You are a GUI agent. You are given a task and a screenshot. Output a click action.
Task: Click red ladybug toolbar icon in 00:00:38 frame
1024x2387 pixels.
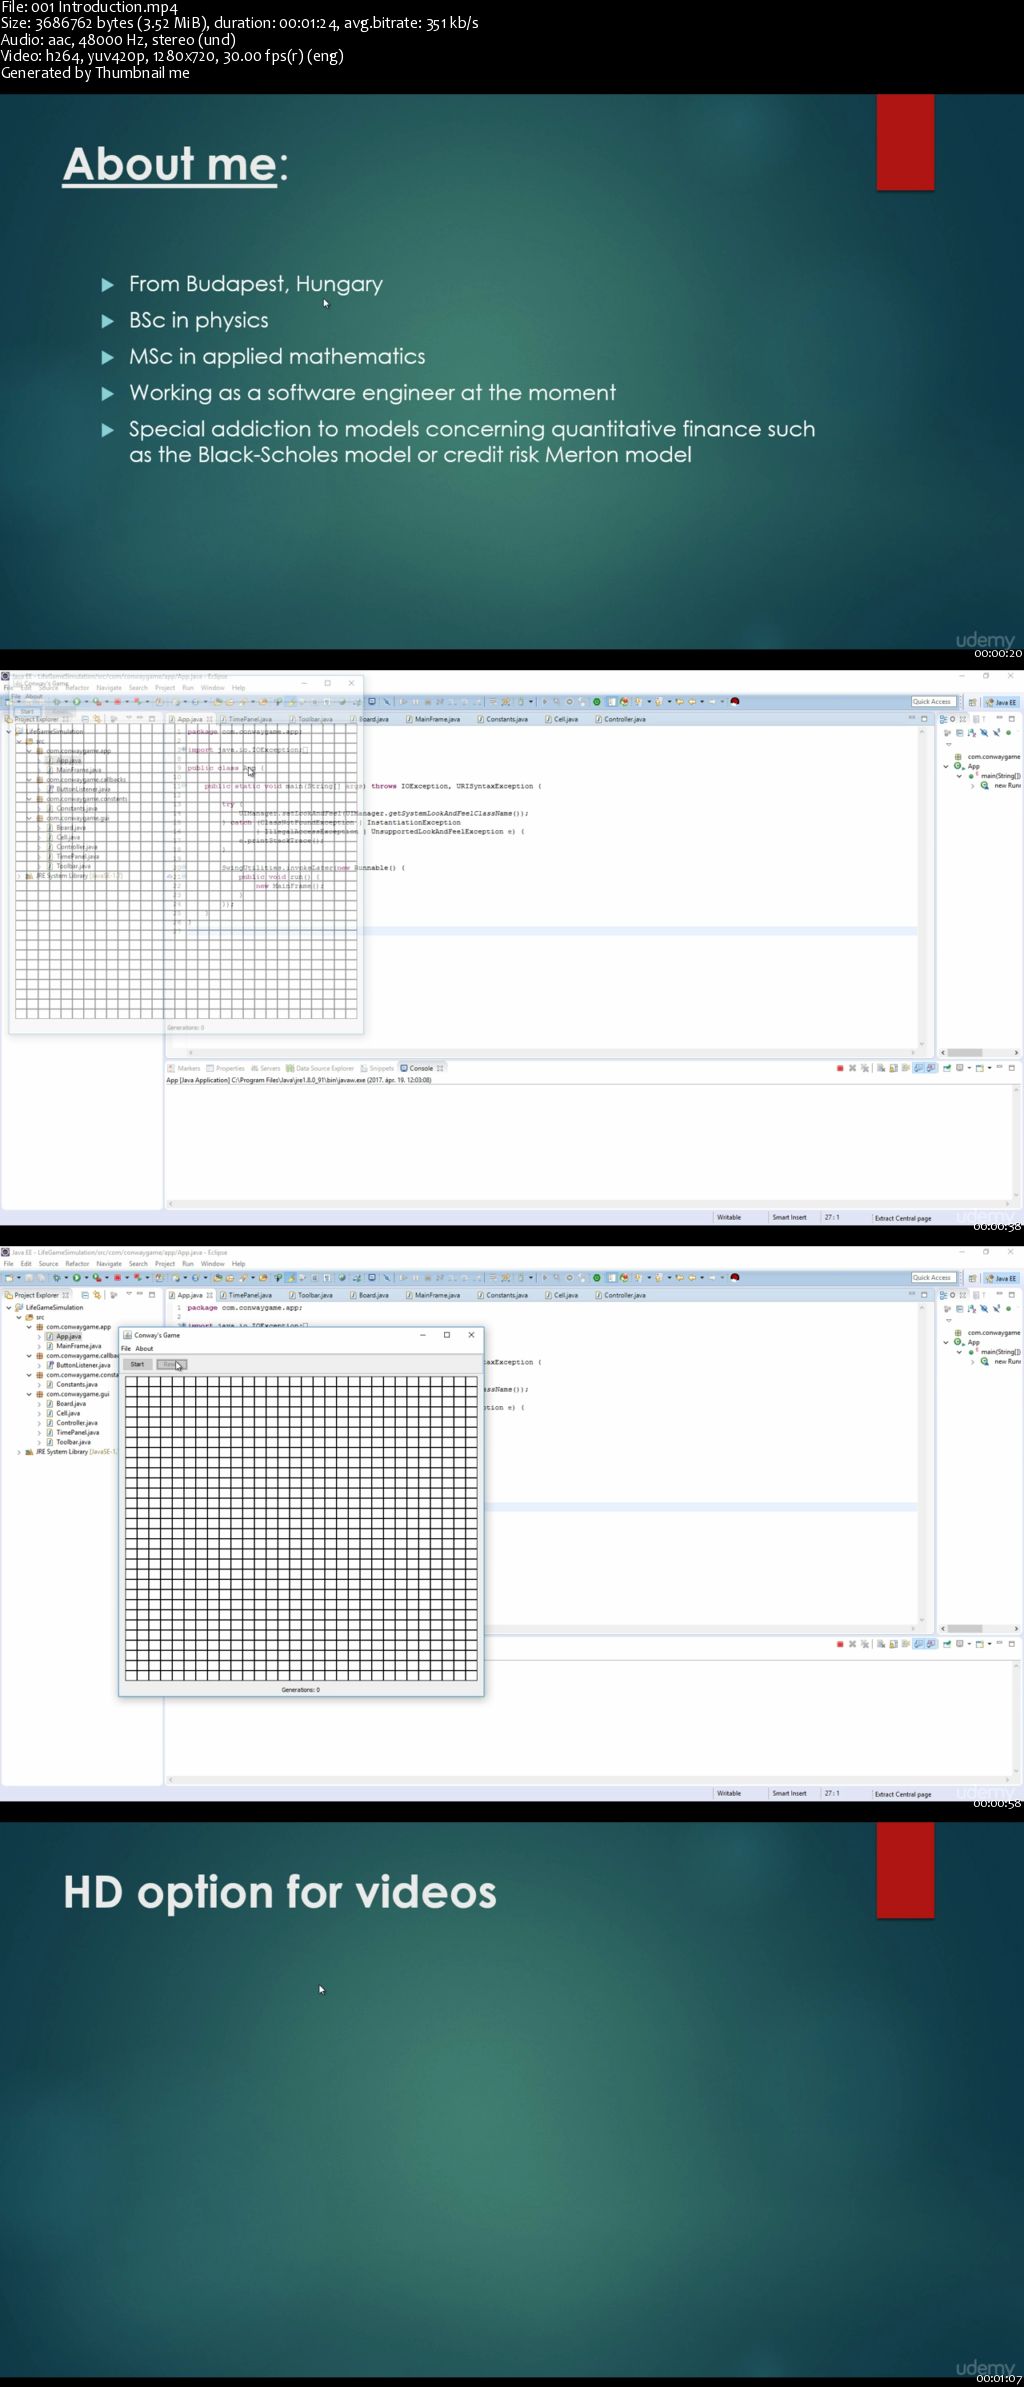coord(735,701)
